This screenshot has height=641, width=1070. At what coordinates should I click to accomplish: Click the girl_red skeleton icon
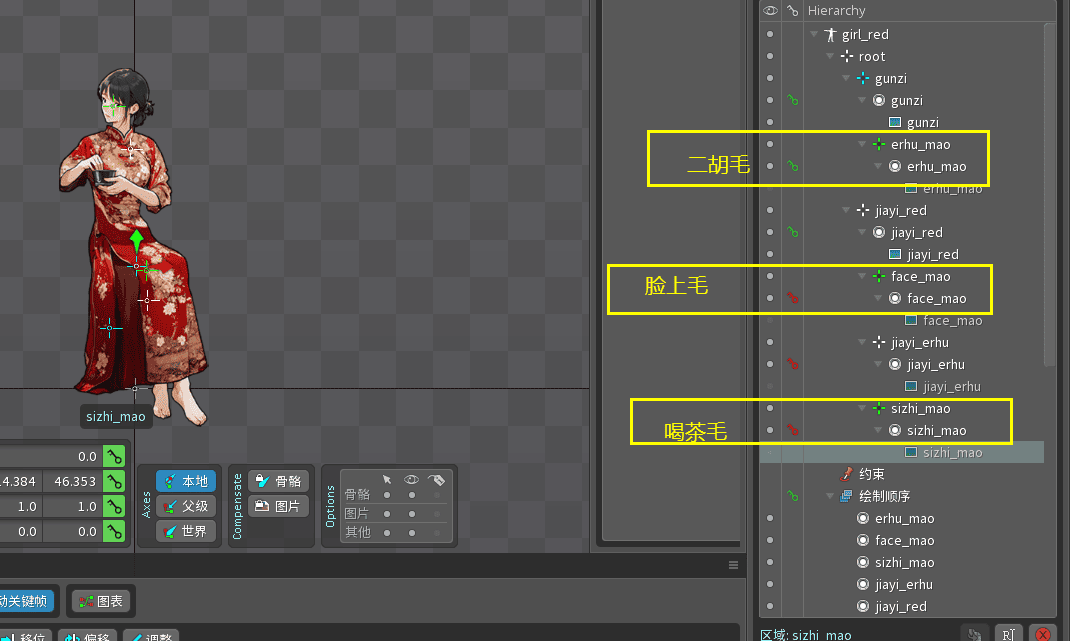click(x=830, y=34)
